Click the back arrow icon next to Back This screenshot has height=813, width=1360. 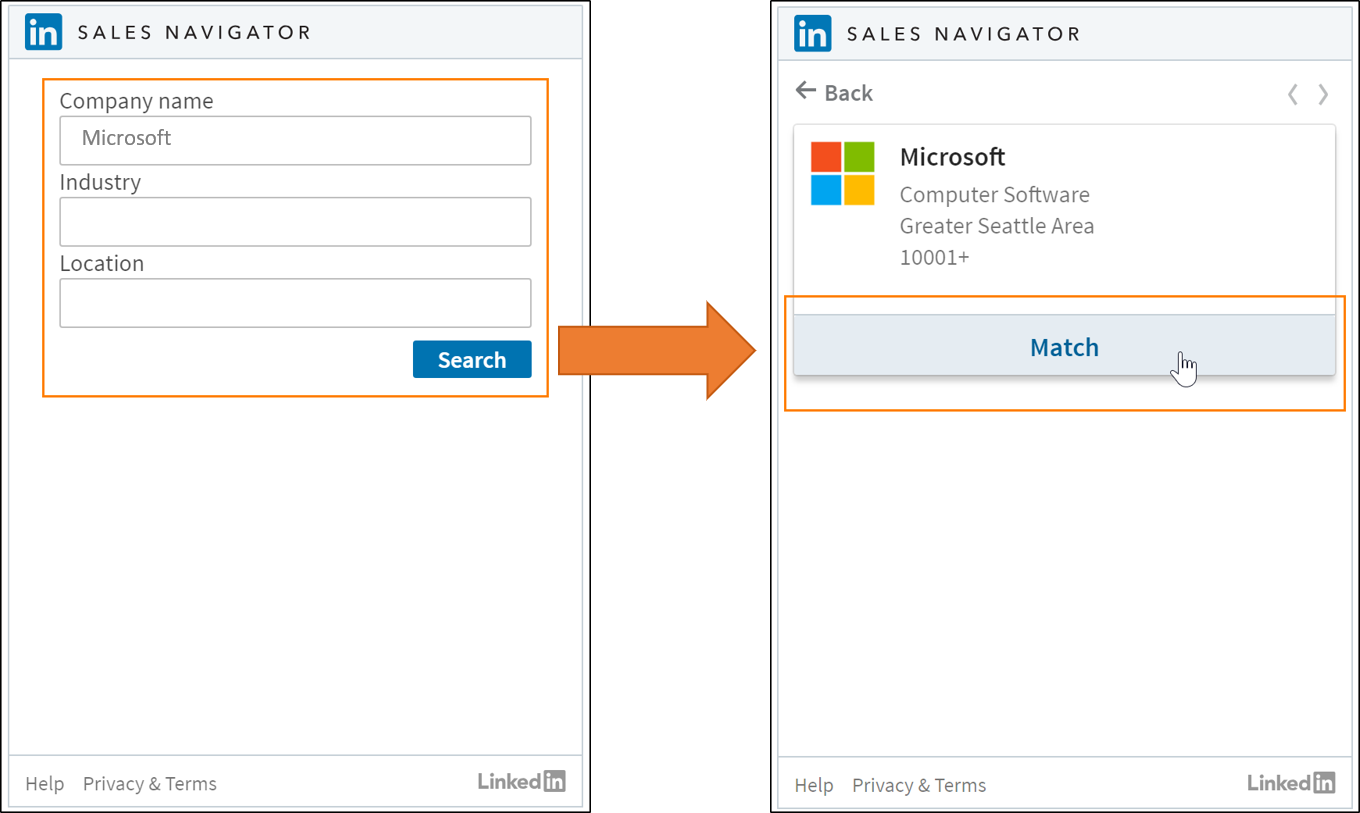pos(806,91)
